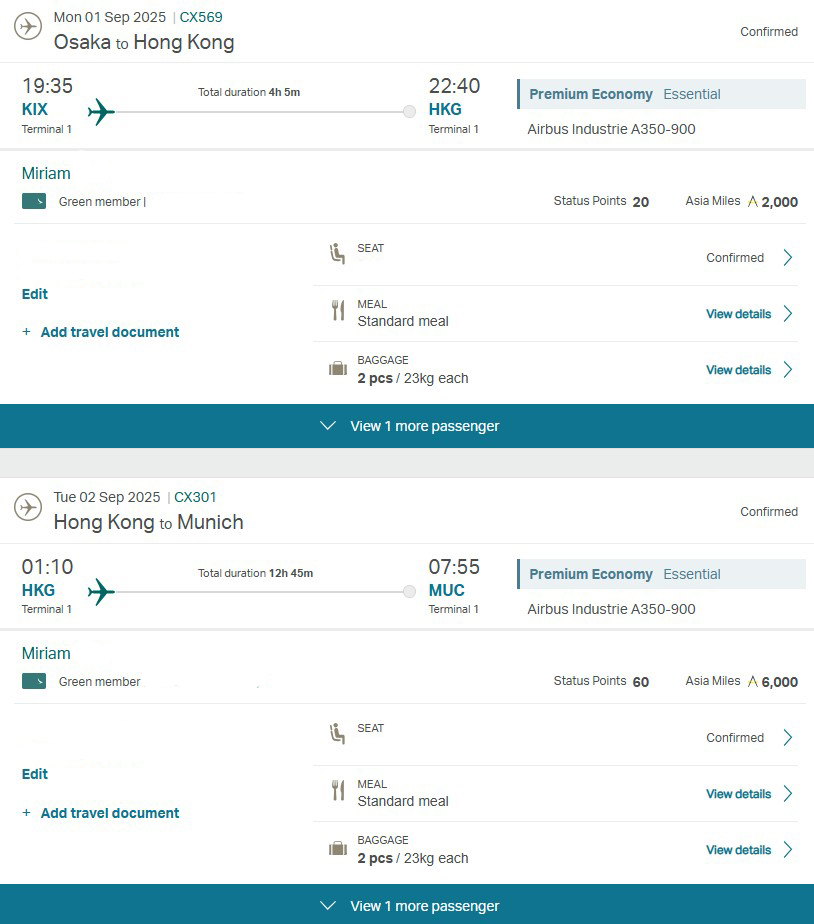The height and width of the screenshot is (924, 814).
Task: Open seat Confirmed chevron for CX569
Action: pyautogui.click(x=787, y=258)
